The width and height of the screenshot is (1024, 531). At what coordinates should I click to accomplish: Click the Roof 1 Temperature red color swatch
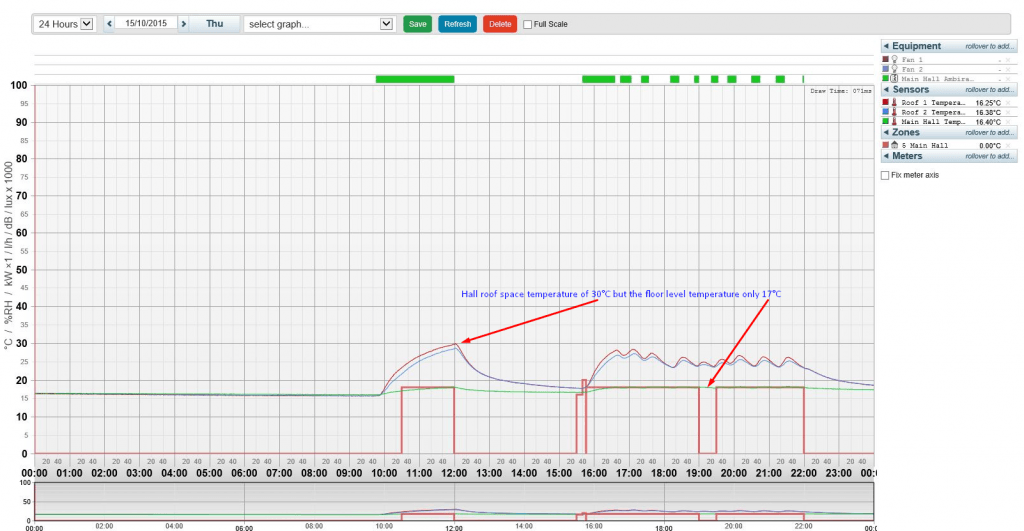(x=886, y=103)
